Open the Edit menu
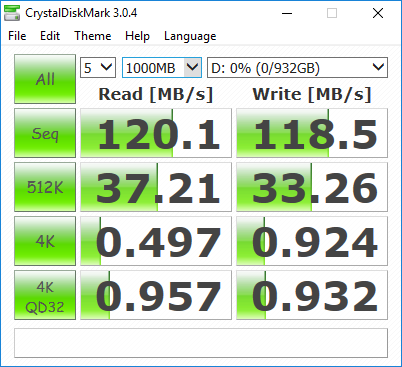Viewport: 402px width, 367px height. [x=50, y=36]
